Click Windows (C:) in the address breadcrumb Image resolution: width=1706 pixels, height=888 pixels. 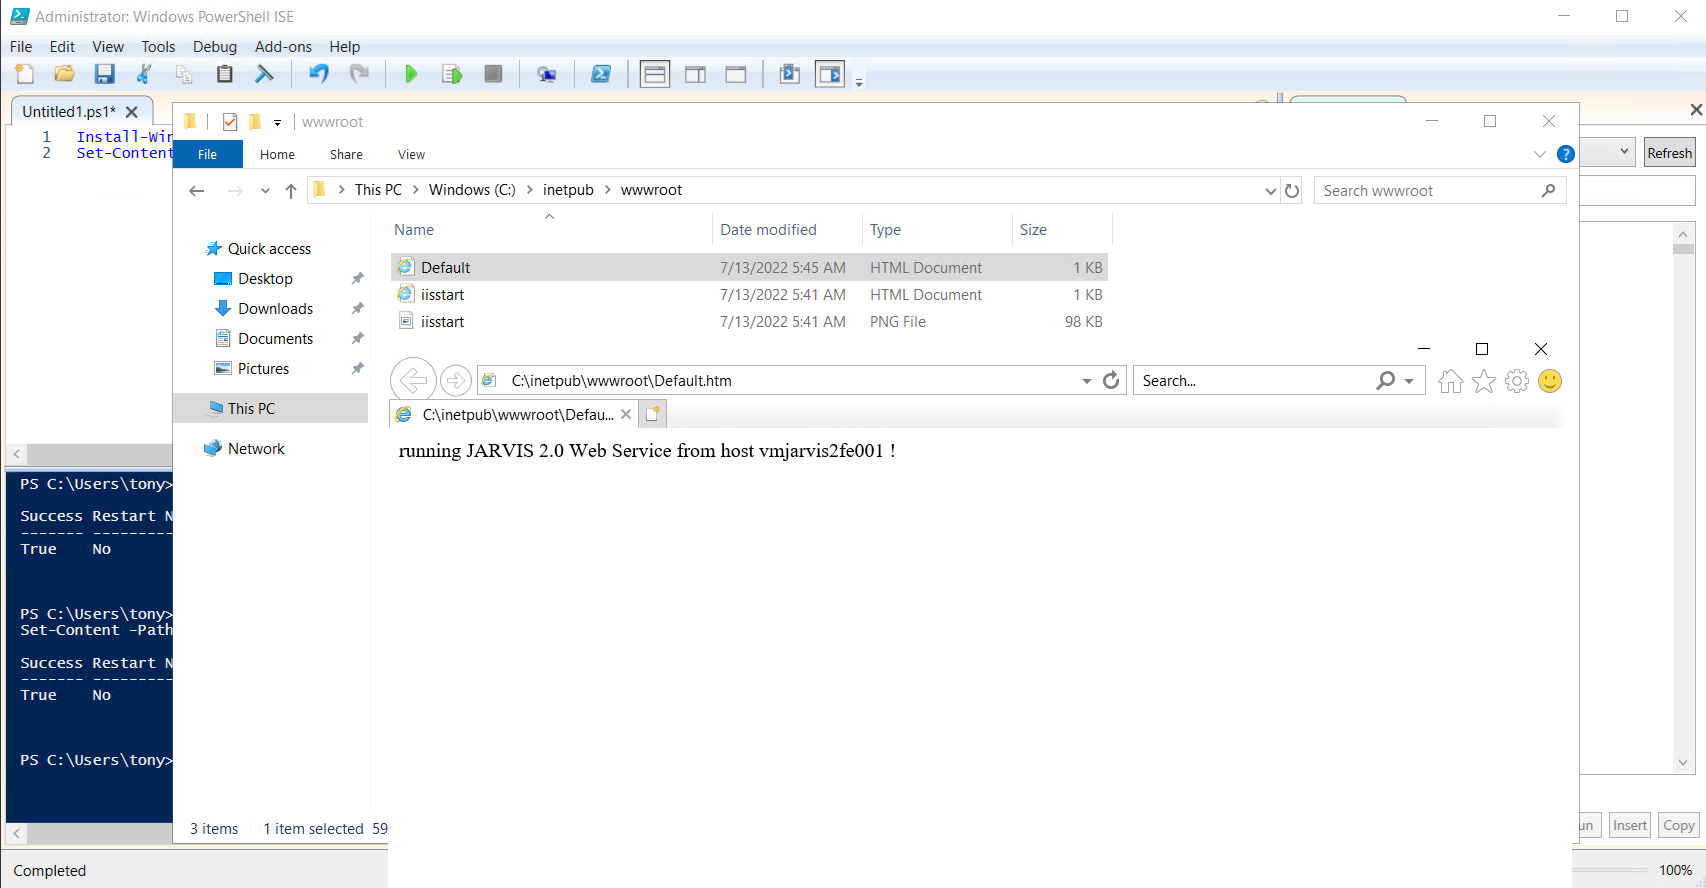click(472, 190)
